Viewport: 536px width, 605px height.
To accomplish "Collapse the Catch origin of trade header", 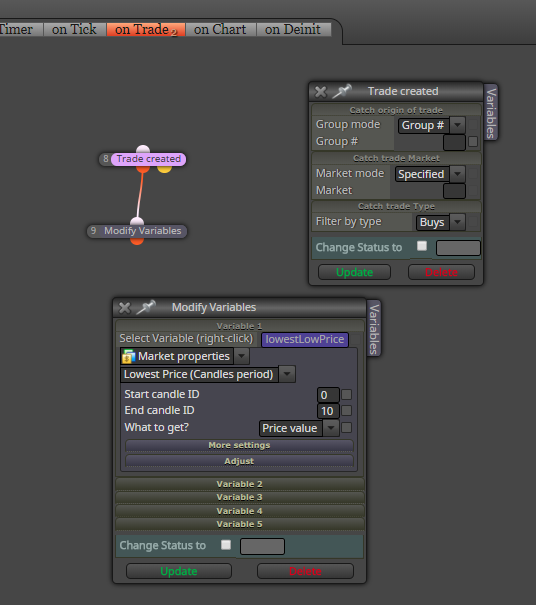I will pyautogui.click(x=396, y=110).
